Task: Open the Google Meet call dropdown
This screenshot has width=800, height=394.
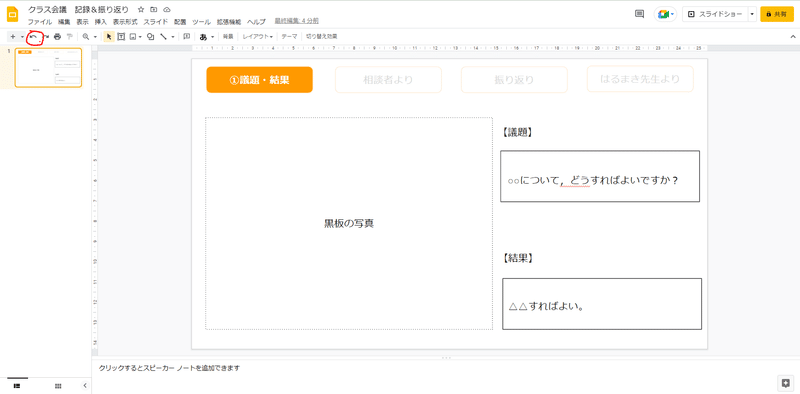Action: pyautogui.click(x=665, y=14)
